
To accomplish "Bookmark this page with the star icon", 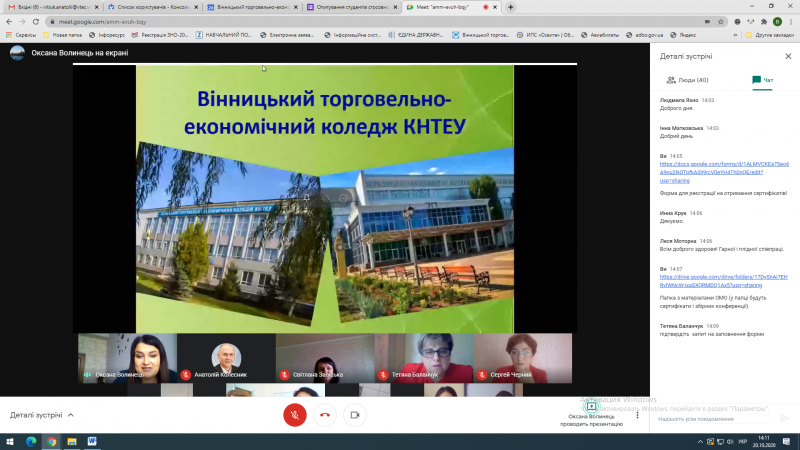I will coord(720,21).
